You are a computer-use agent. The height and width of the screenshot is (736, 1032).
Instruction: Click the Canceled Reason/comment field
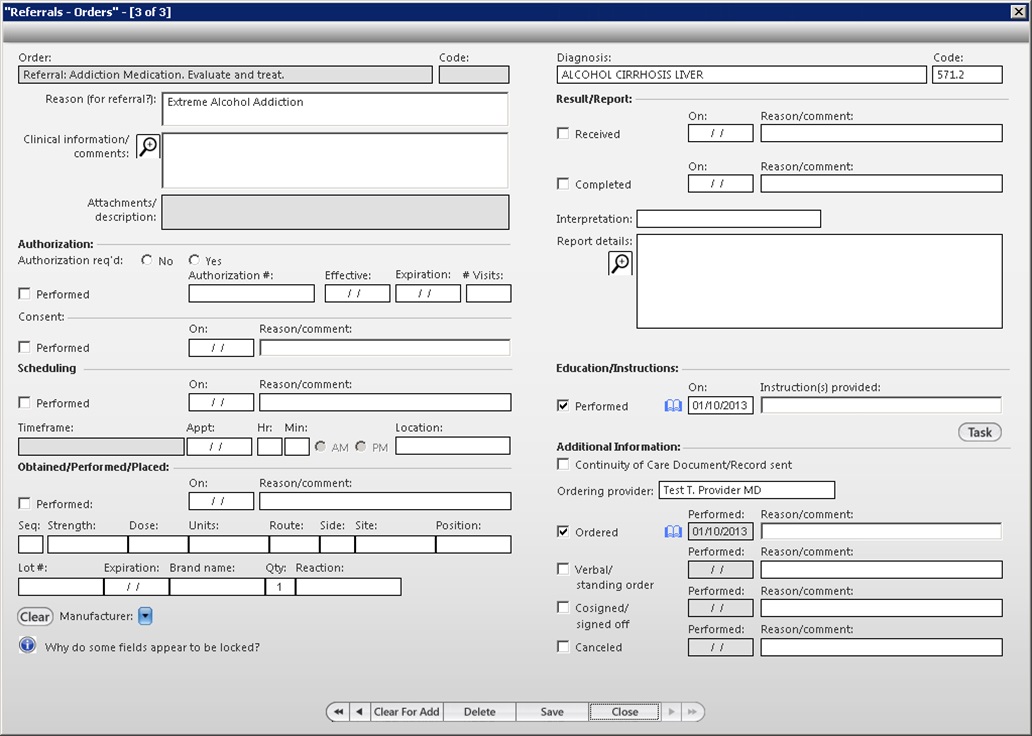[881, 647]
